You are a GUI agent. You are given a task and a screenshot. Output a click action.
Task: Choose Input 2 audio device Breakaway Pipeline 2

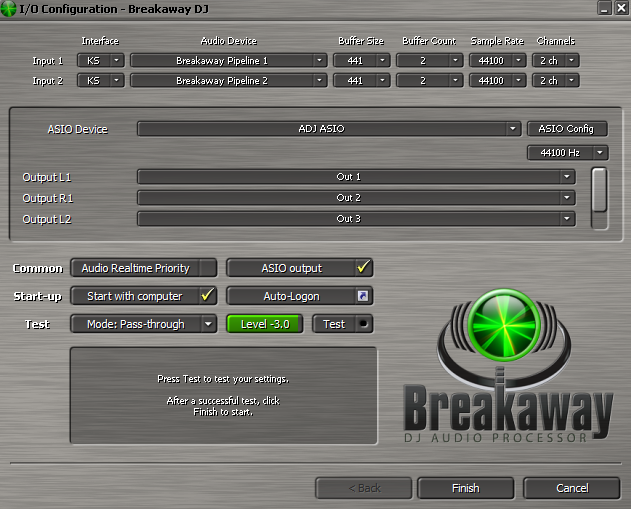click(229, 80)
